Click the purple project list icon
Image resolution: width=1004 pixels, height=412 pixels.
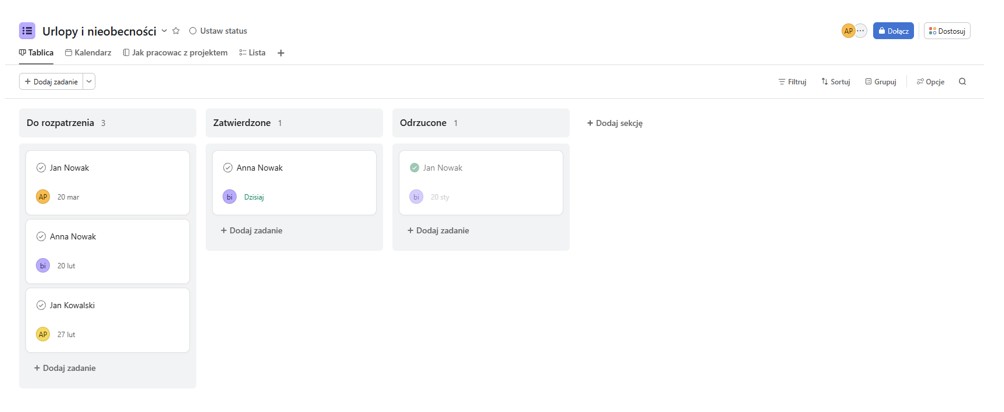click(x=27, y=31)
